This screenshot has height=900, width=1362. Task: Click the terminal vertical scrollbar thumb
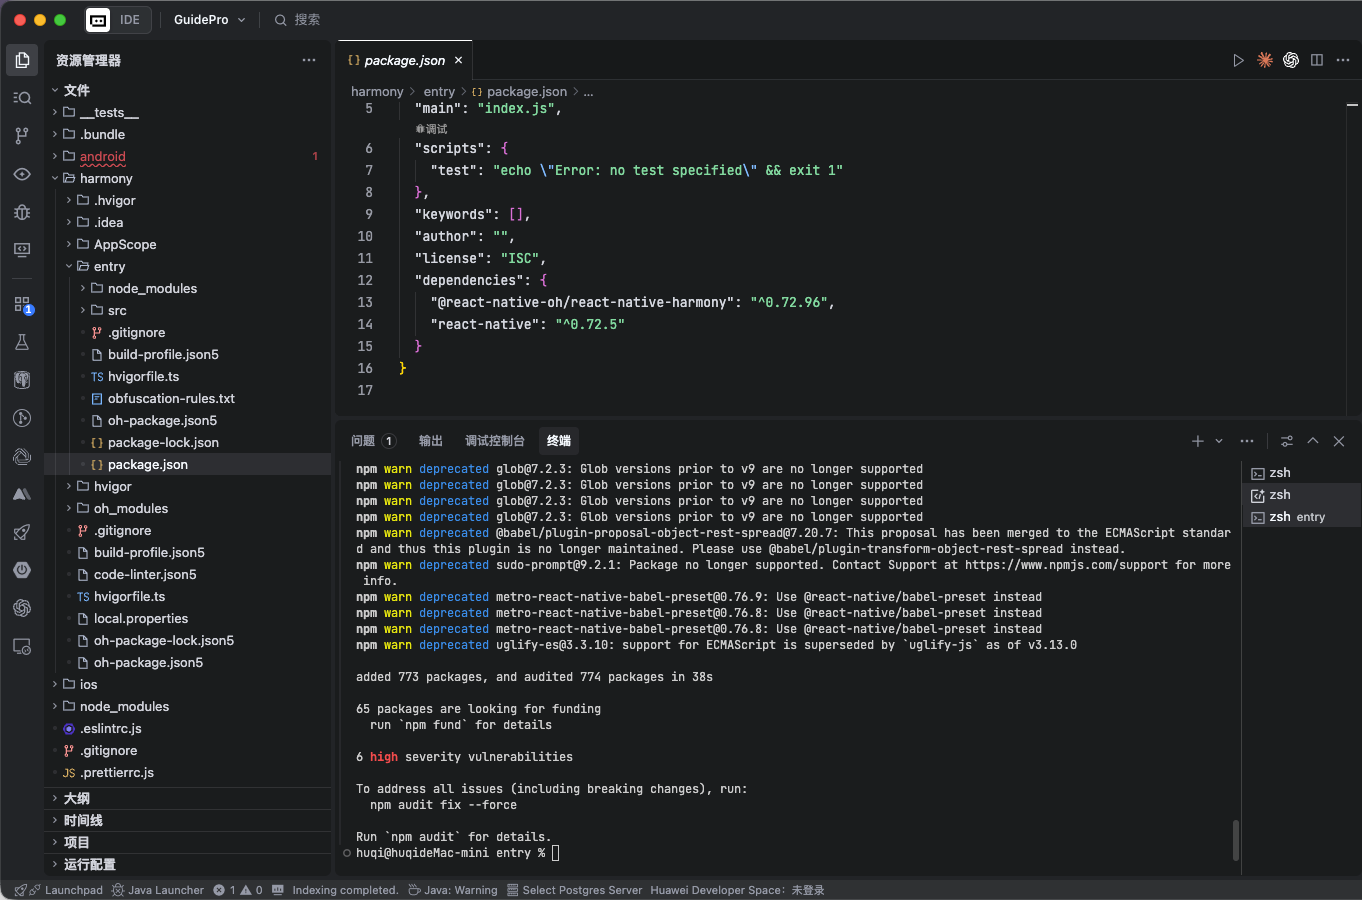coord(1236,840)
